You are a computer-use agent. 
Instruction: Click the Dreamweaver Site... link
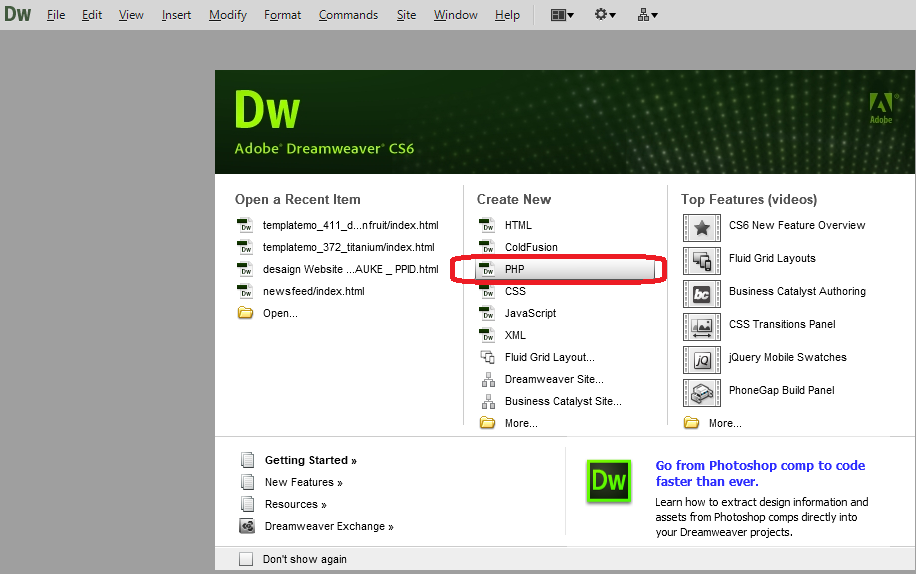(x=554, y=380)
